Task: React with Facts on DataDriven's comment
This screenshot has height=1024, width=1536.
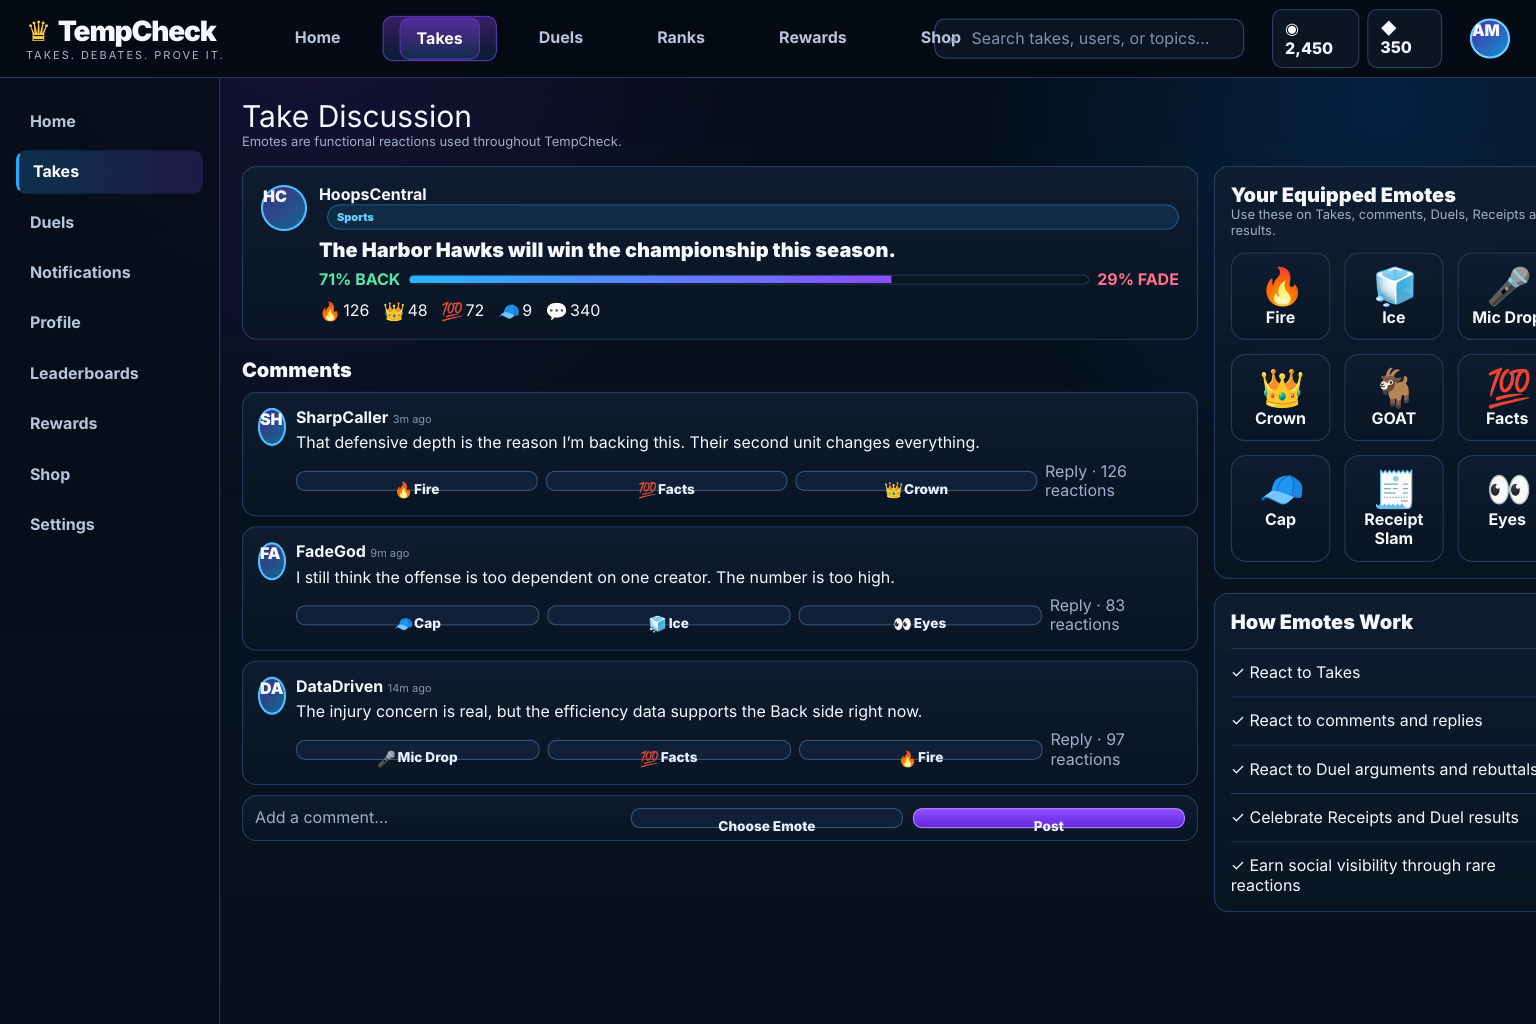Action: click(669, 750)
